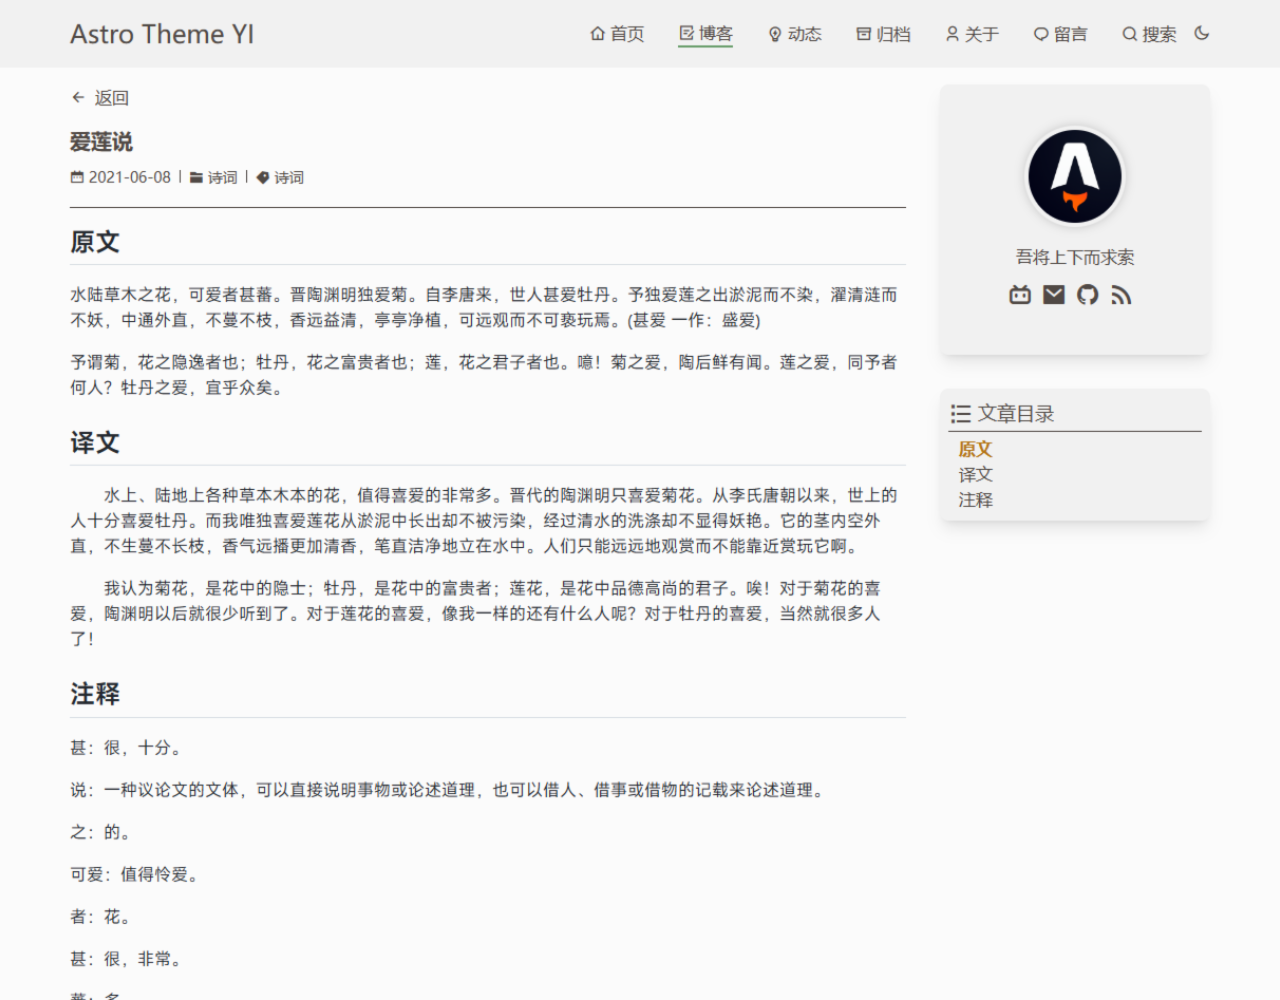The width and height of the screenshot is (1280, 1000).
Task: Jump to 注释 in table of contents
Action: coord(975,500)
